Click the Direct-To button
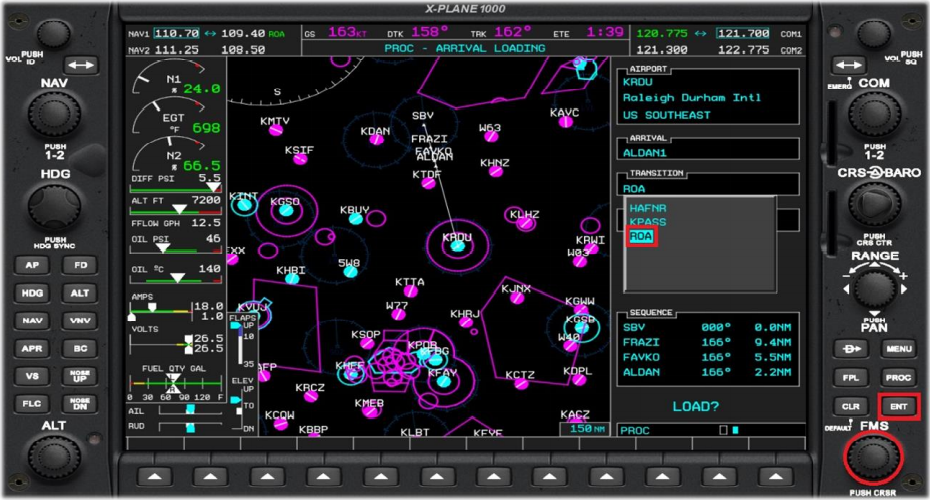The width and height of the screenshot is (930, 500). click(x=851, y=349)
